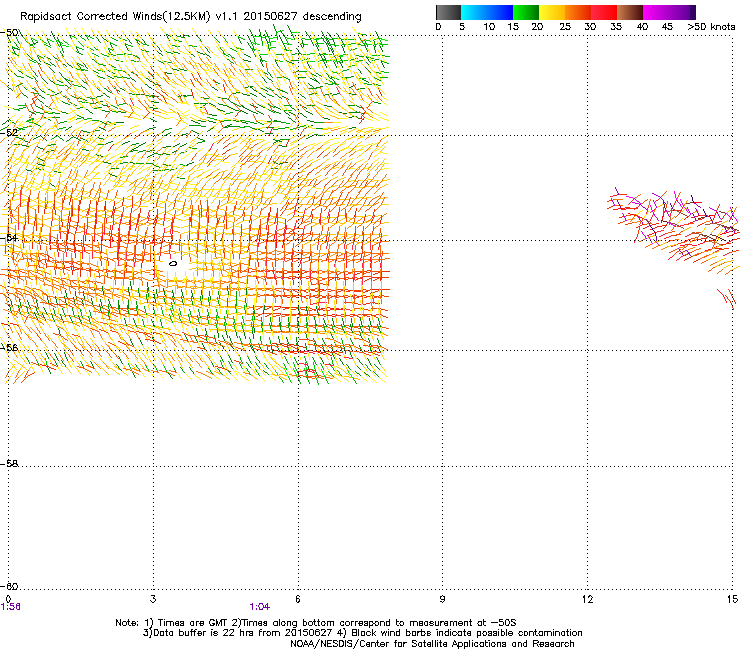Click the '3' longitude axis label
The width and height of the screenshot is (740, 650).
(153, 599)
